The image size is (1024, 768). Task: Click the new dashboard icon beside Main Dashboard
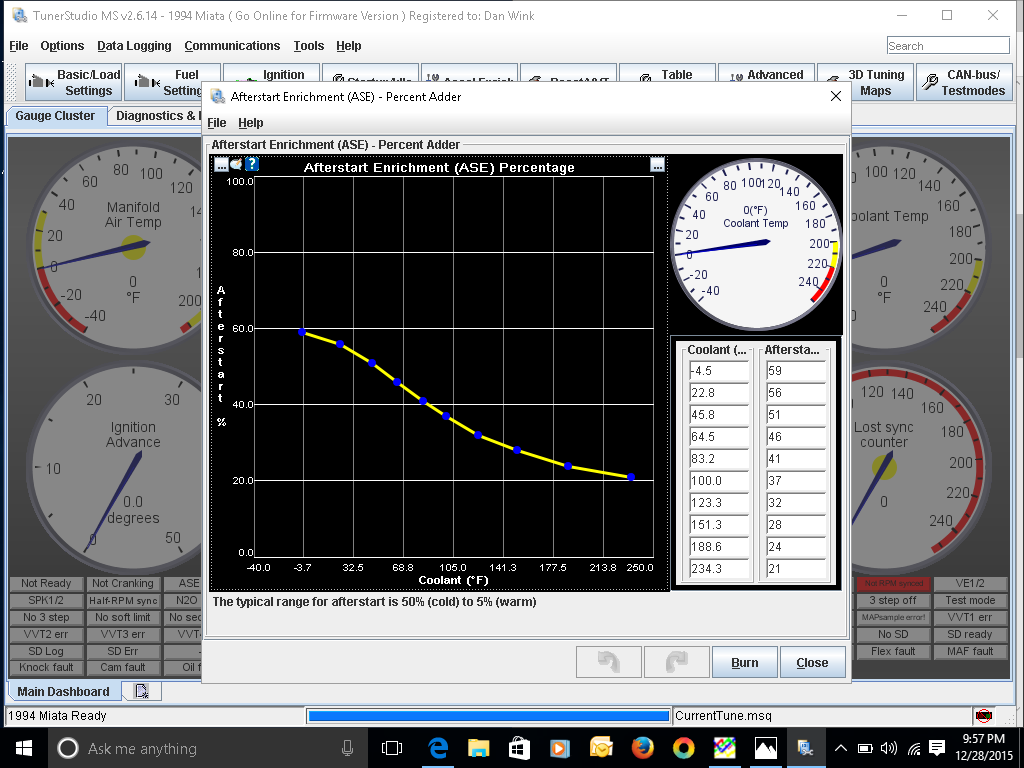tap(142, 691)
